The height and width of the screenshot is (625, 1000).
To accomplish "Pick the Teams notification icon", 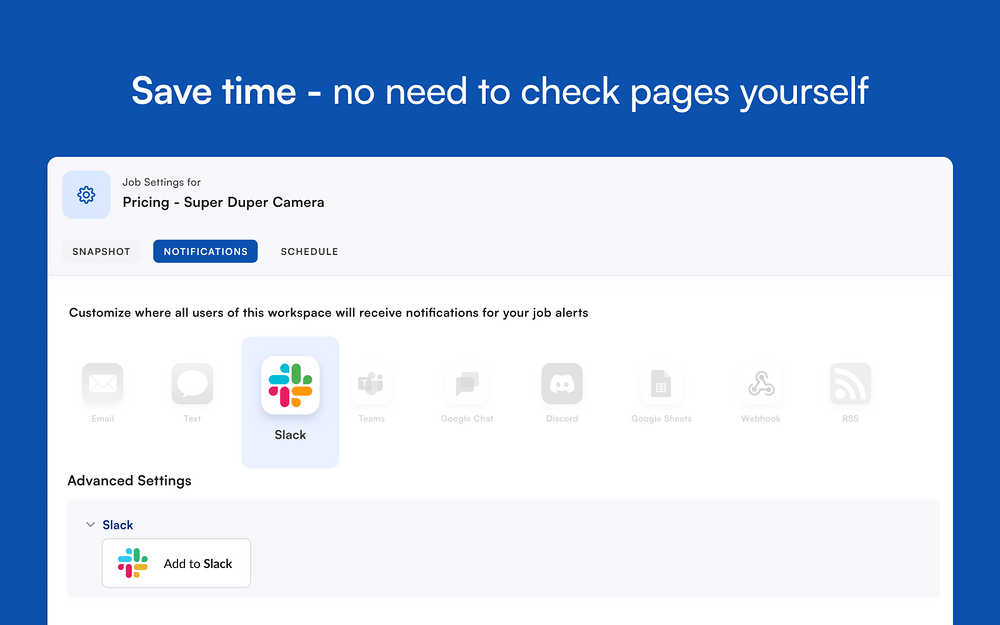I will point(371,384).
